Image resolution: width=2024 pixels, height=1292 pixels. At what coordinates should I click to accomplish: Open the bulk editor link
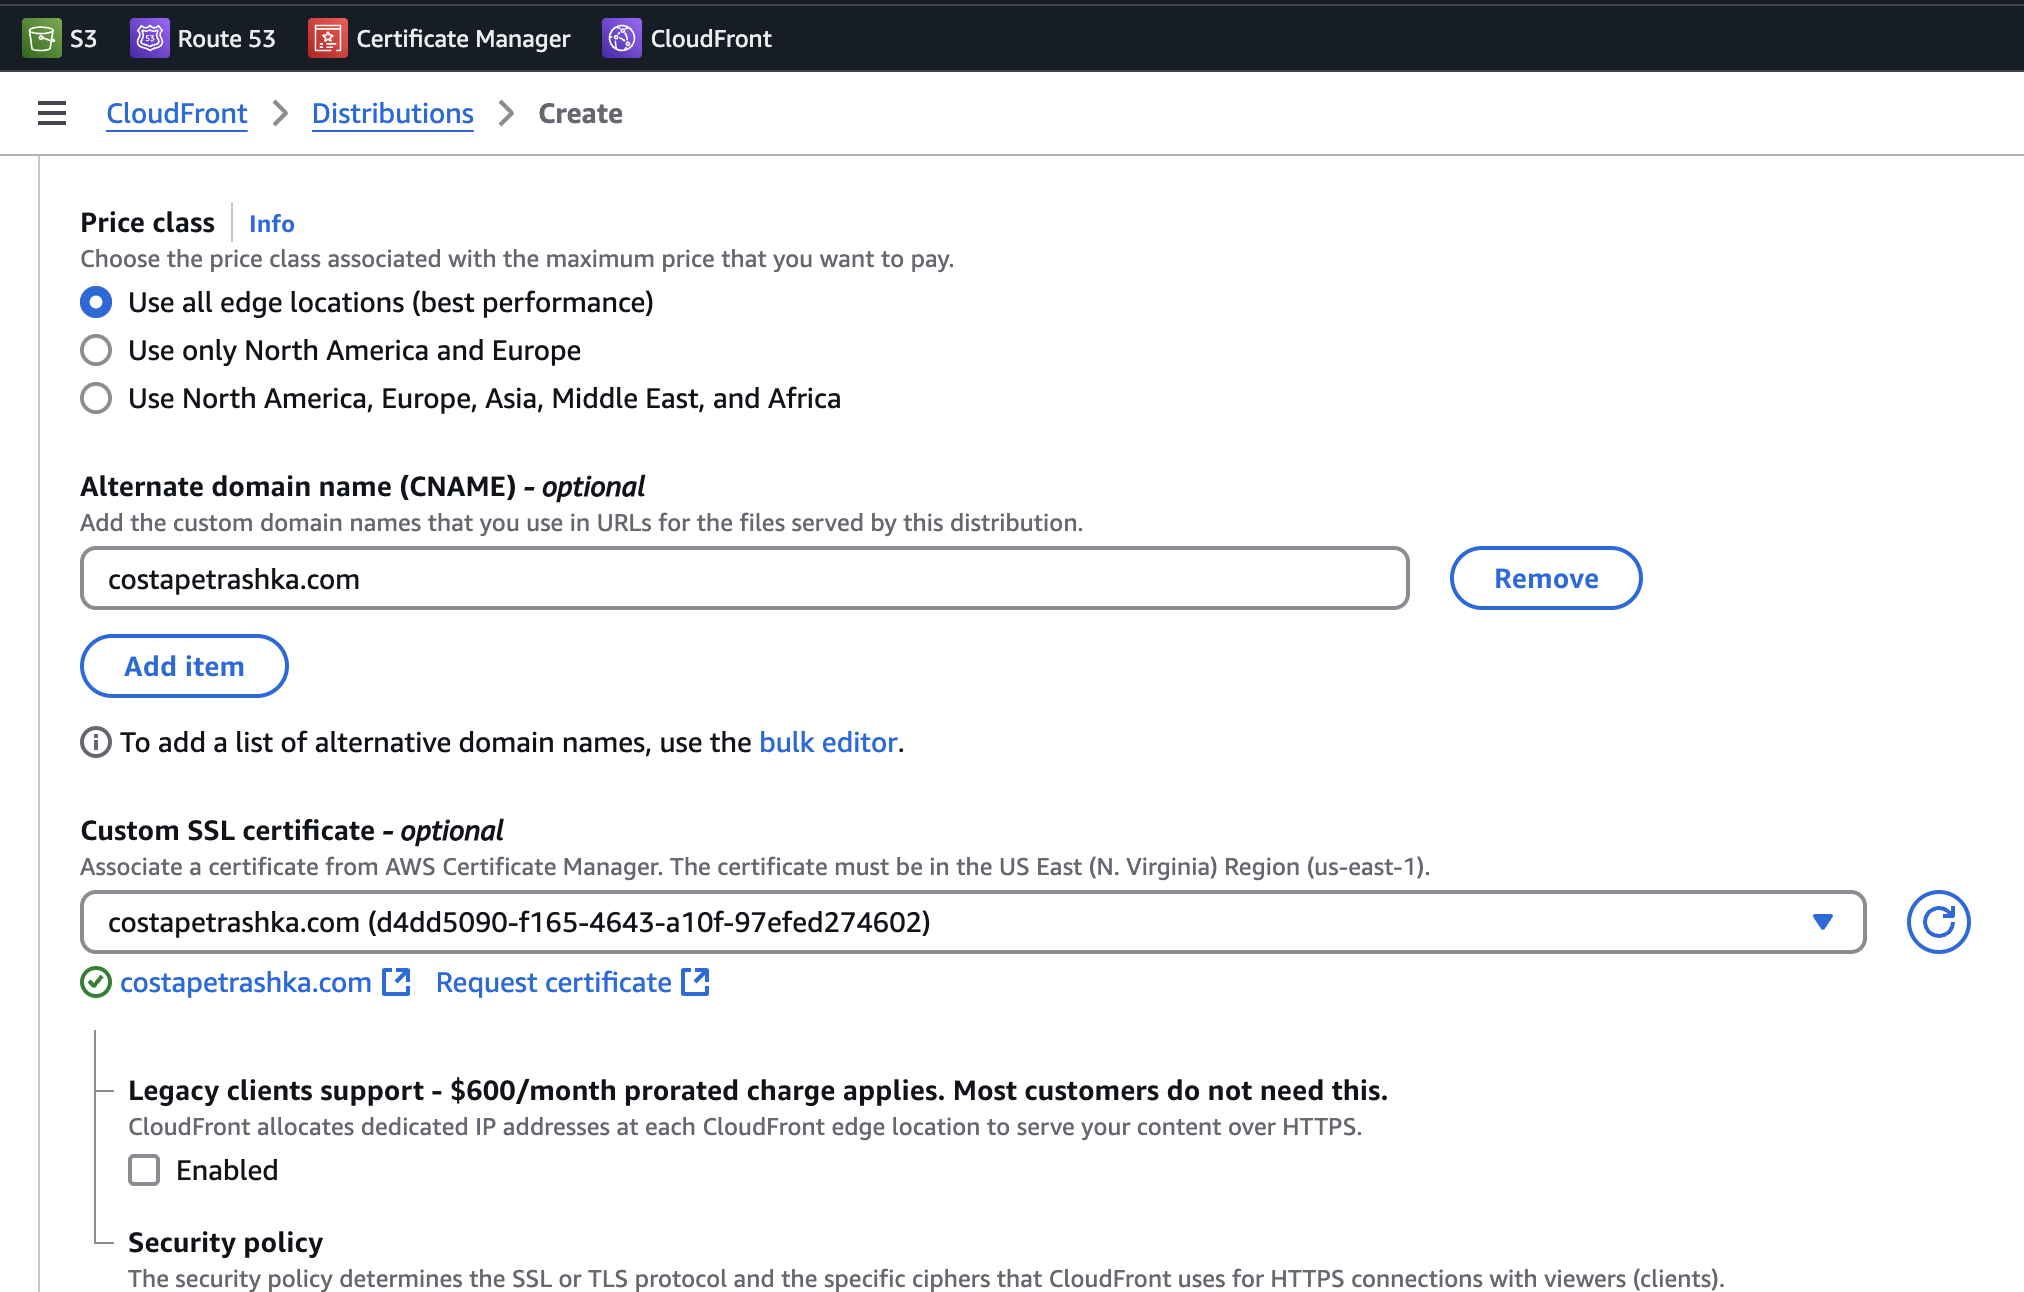coord(828,742)
